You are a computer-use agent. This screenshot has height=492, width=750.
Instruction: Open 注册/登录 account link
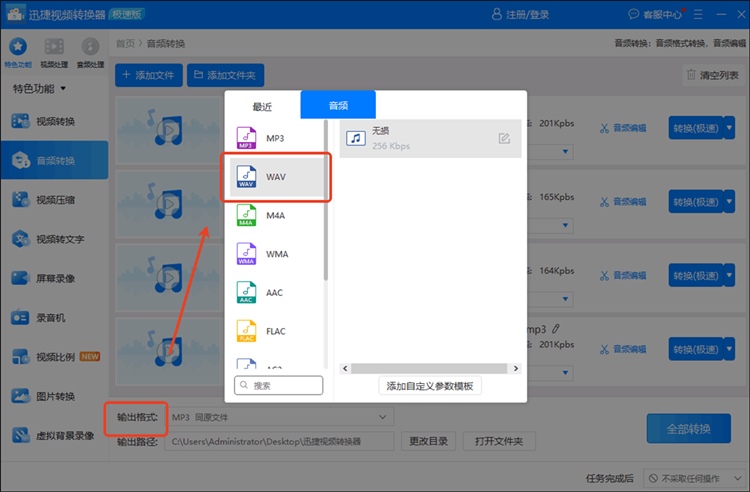point(520,14)
